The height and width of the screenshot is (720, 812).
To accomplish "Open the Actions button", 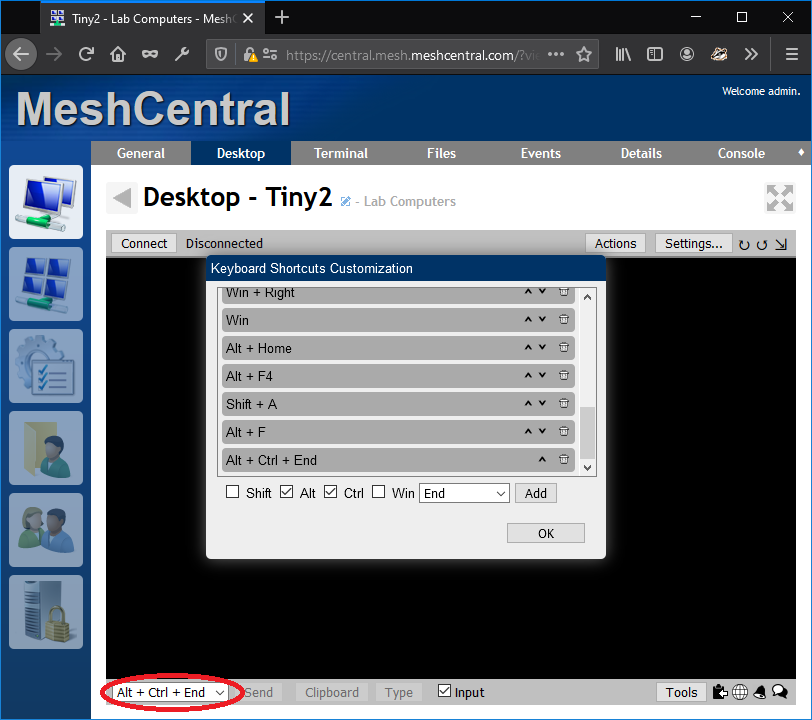I will [x=615, y=243].
